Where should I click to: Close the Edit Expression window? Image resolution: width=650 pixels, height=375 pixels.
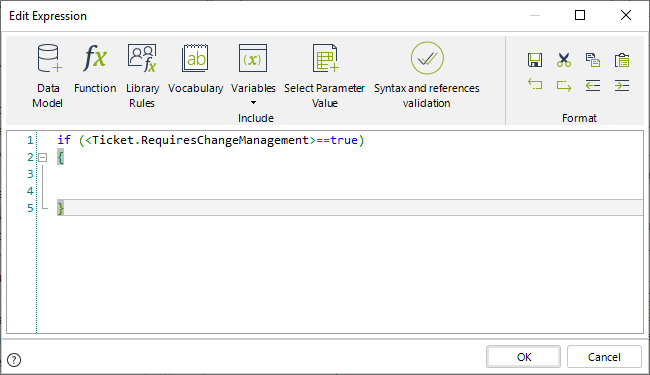click(x=626, y=15)
